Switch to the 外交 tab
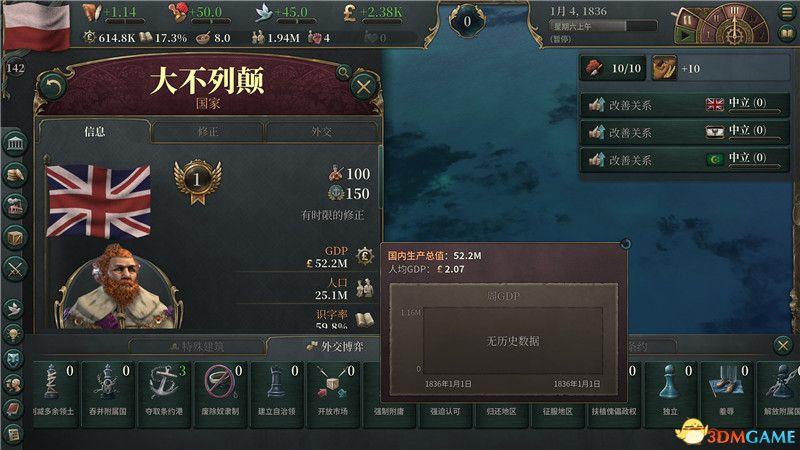Viewport: 800px width, 450px height. (321, 132)
